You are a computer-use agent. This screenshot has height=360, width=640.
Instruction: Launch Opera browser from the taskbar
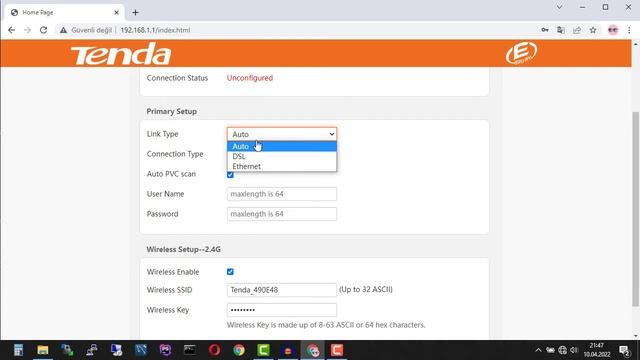214,350
